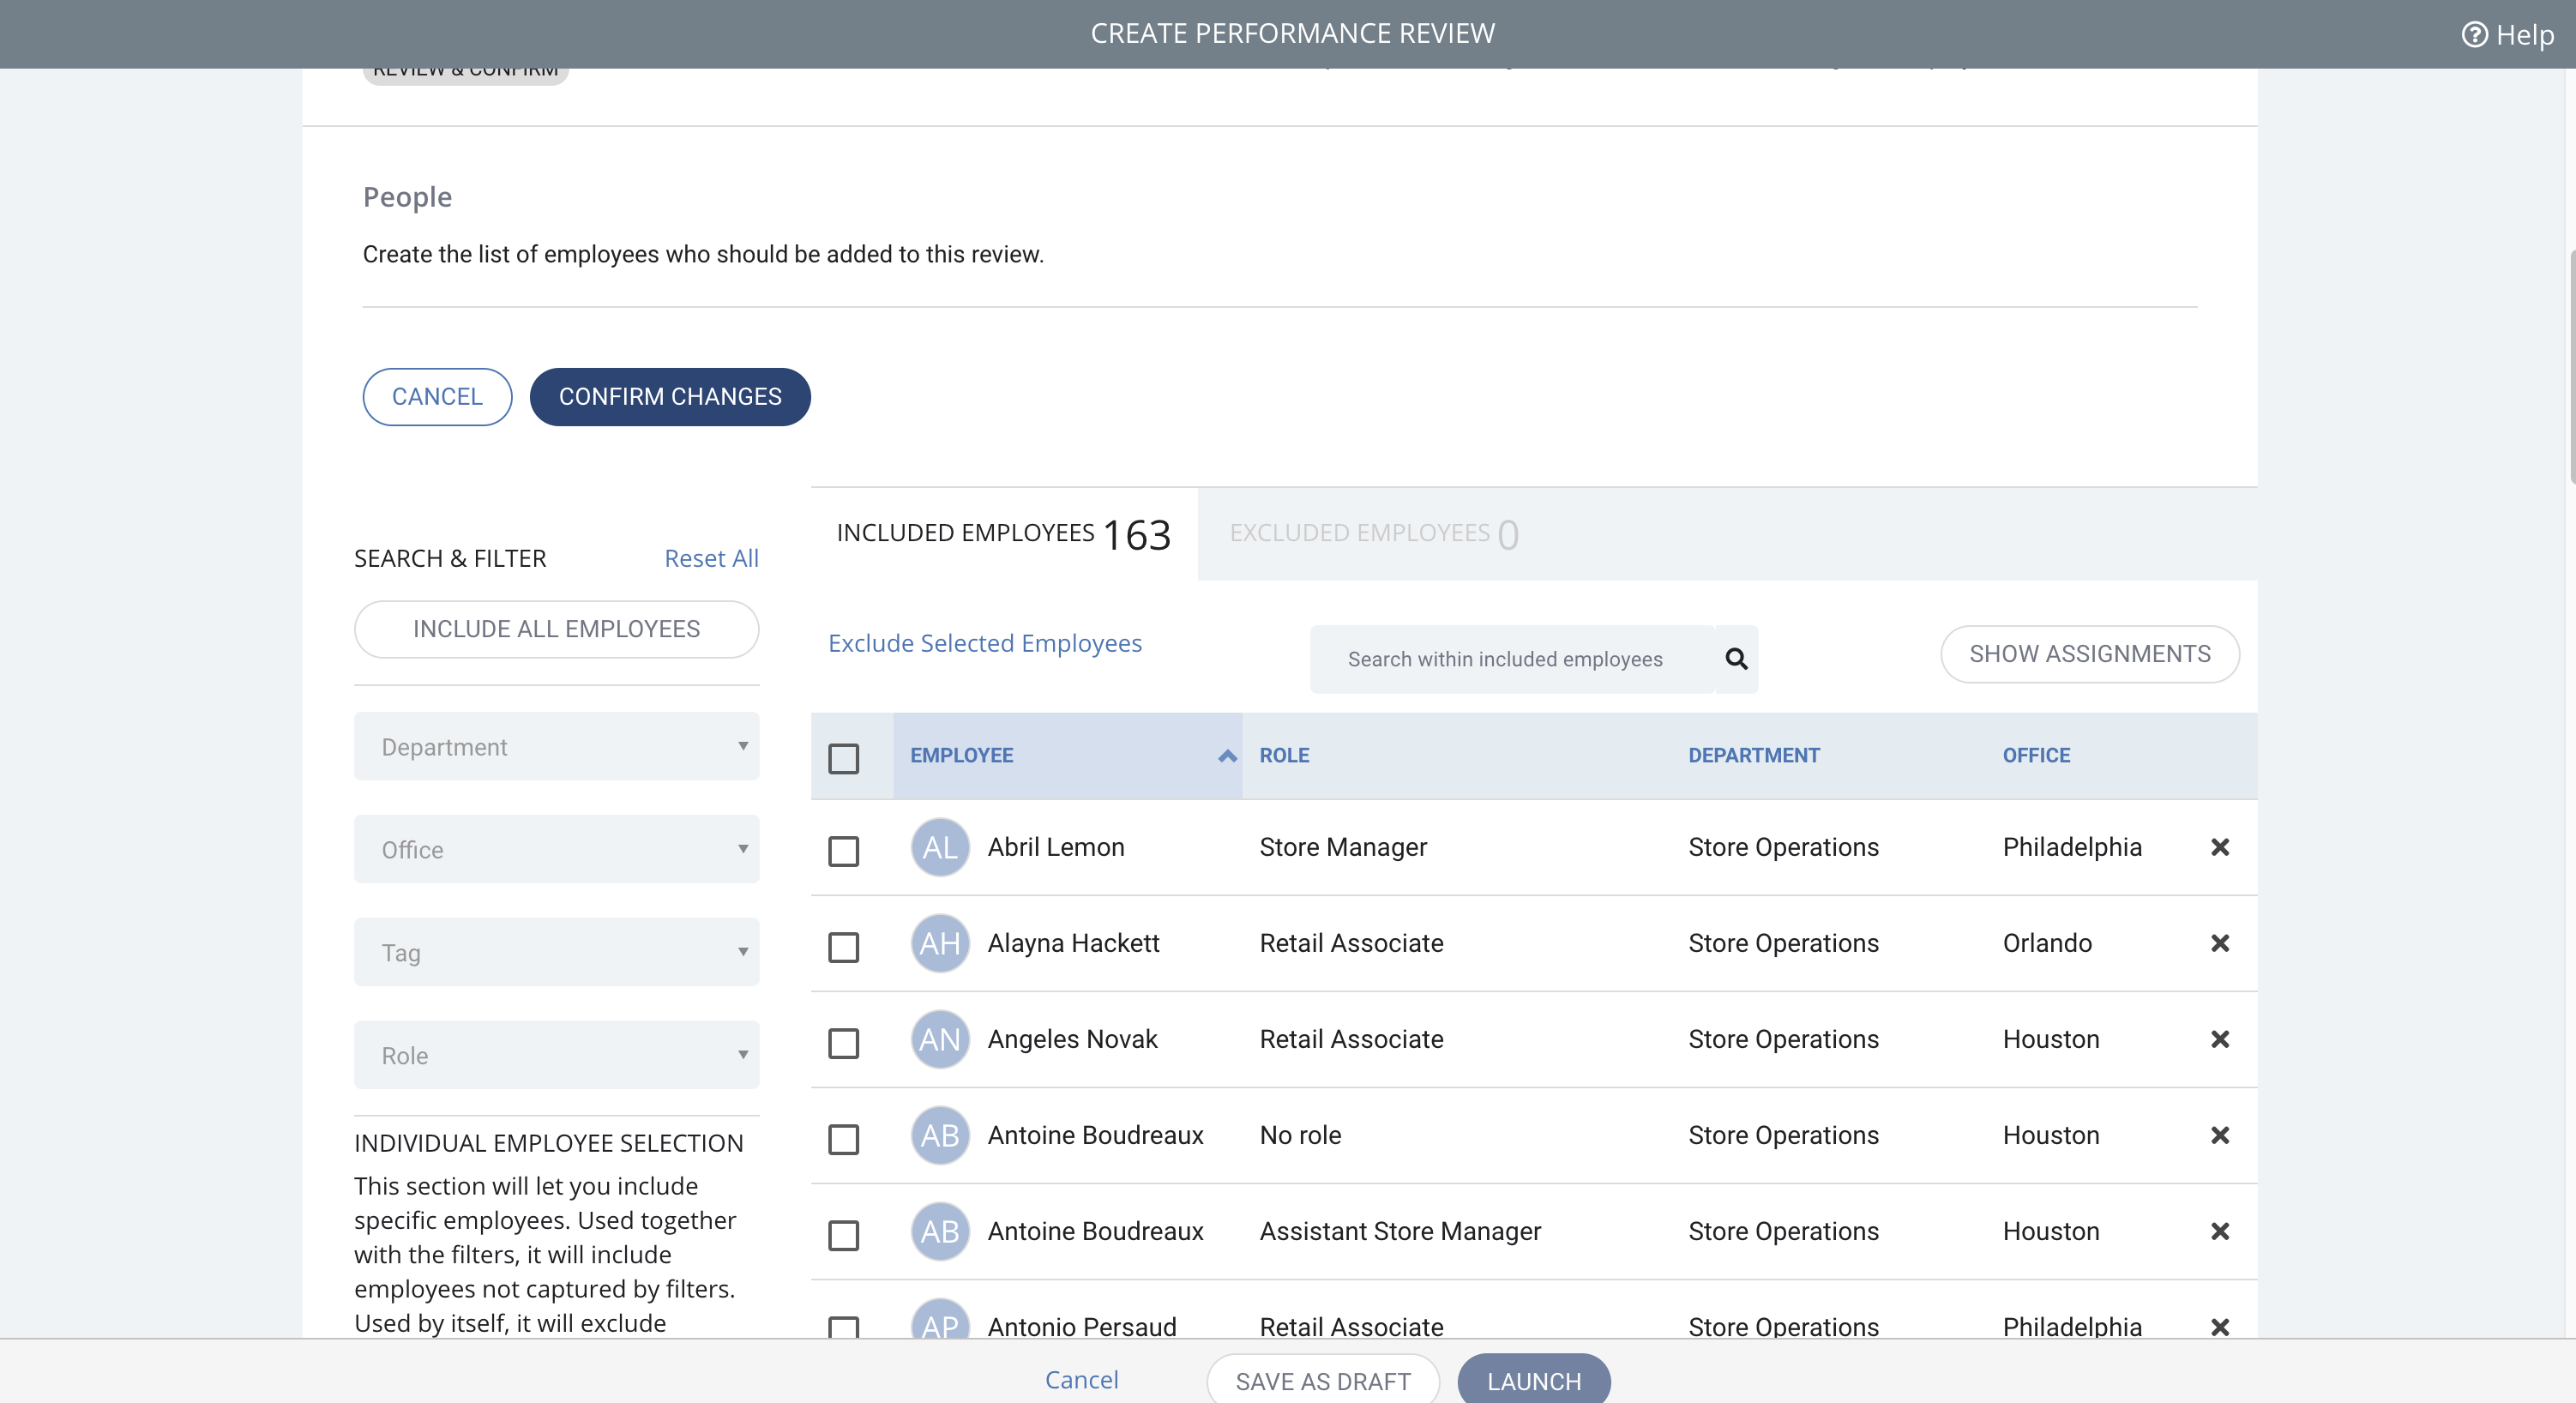The height and width of the screenshot is (1403, 2576).
Task: Open the Help link in the header
Action: coord(2507,35)
